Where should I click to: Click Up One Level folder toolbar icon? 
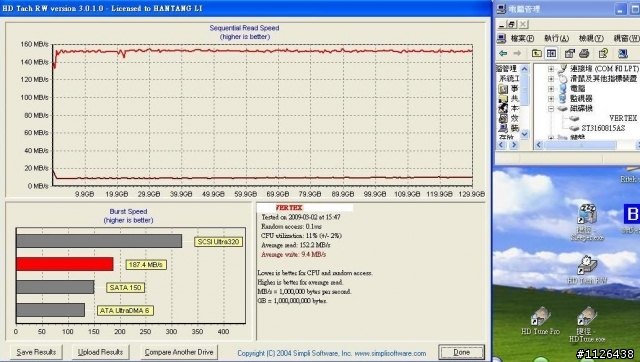(537, 53)
